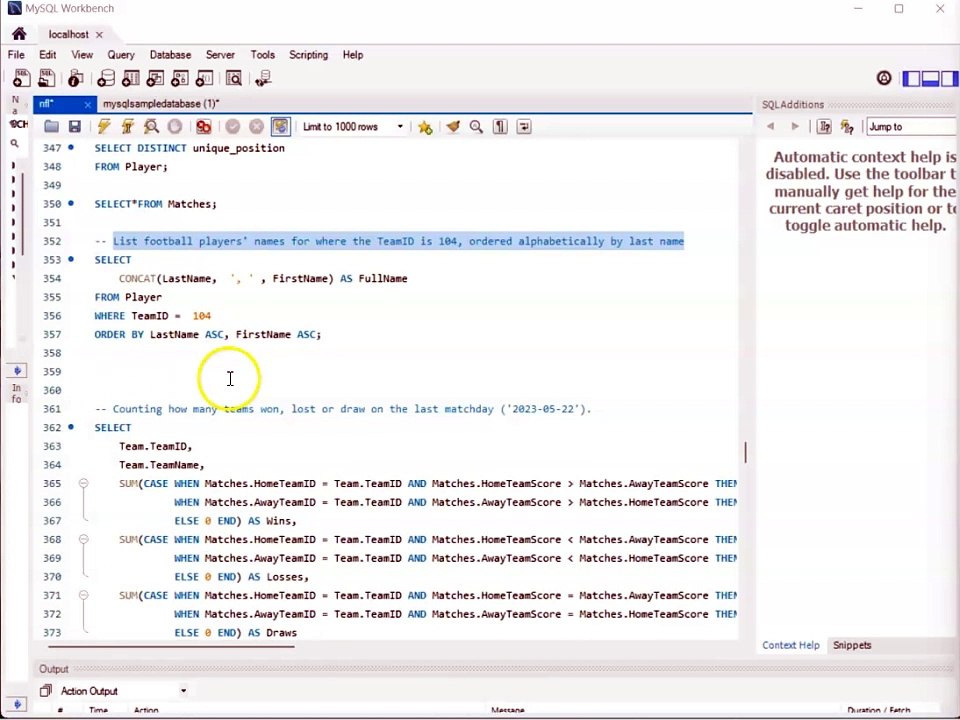Commit the current transaction
Image resolution: width=960 pixels, height=720 pixels.
(233, 127)
